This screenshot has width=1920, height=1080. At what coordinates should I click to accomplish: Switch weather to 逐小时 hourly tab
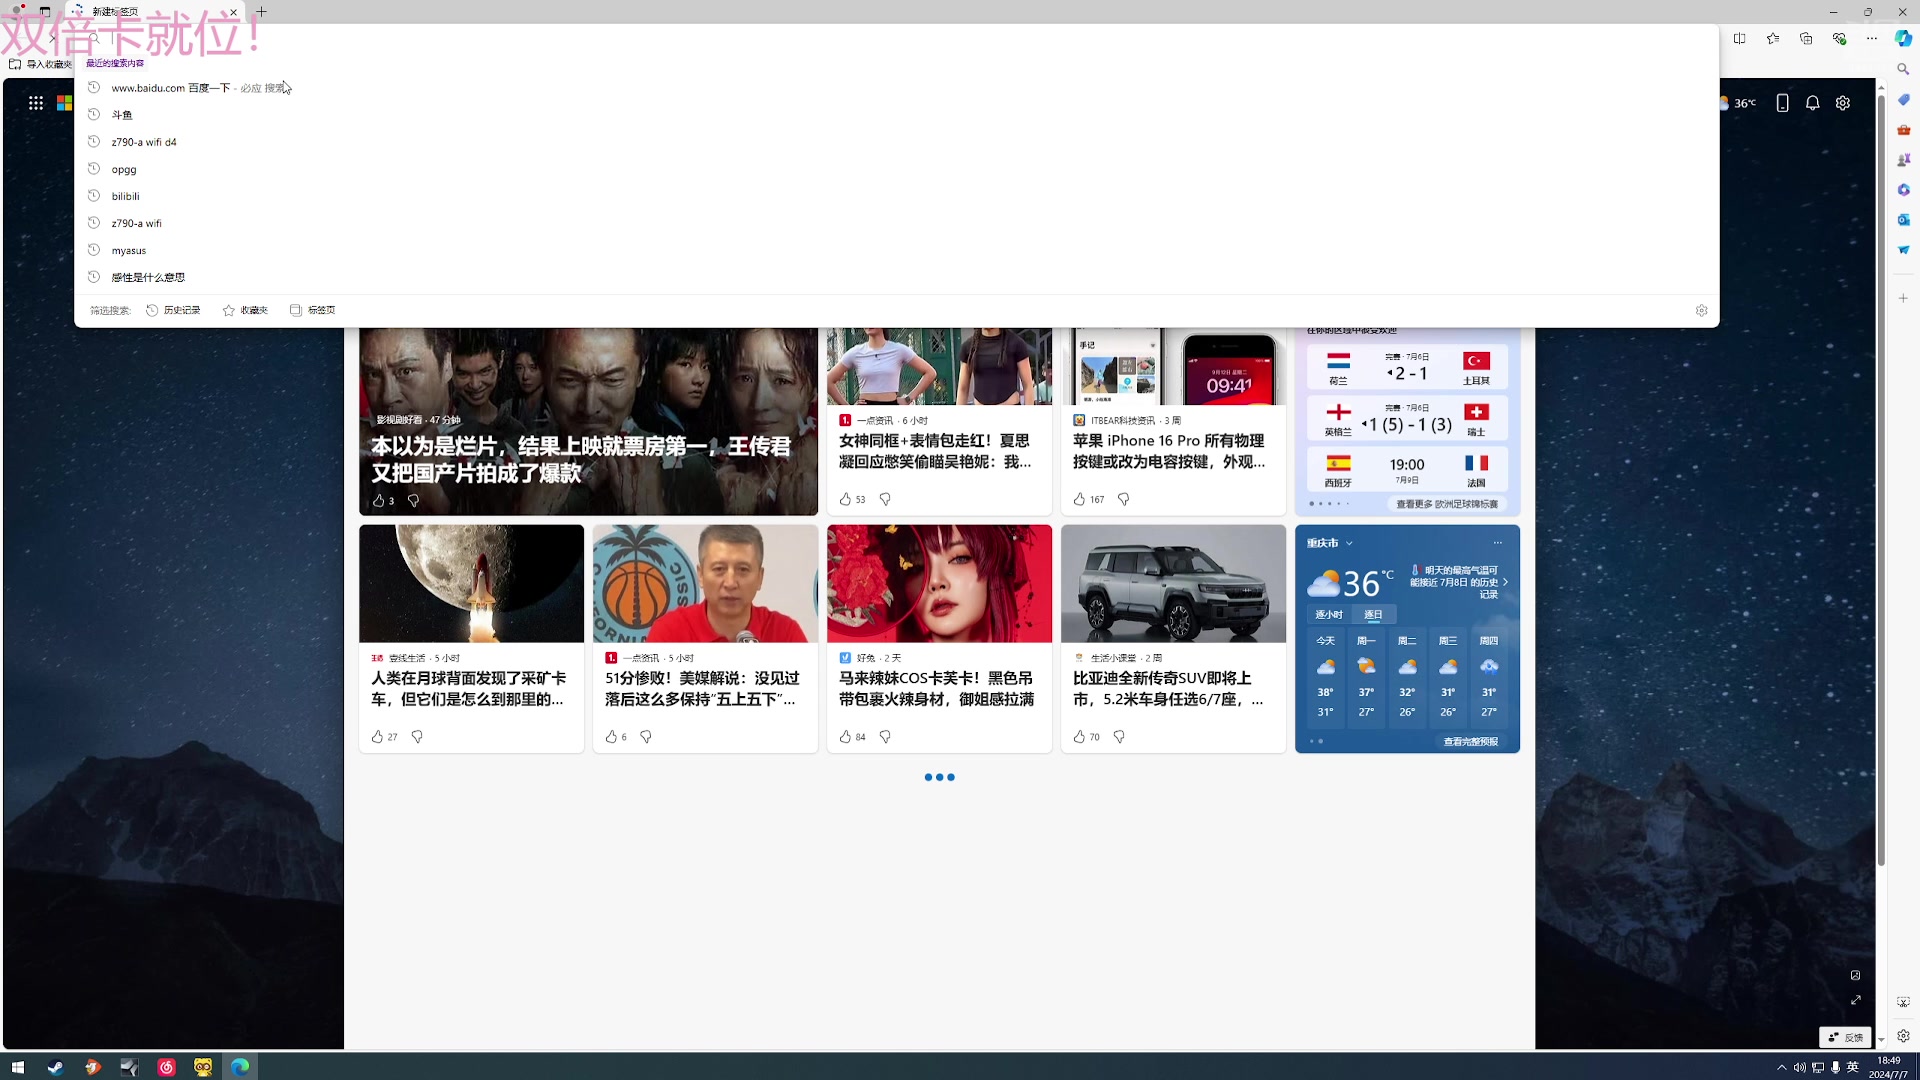tap(1328, 614)
